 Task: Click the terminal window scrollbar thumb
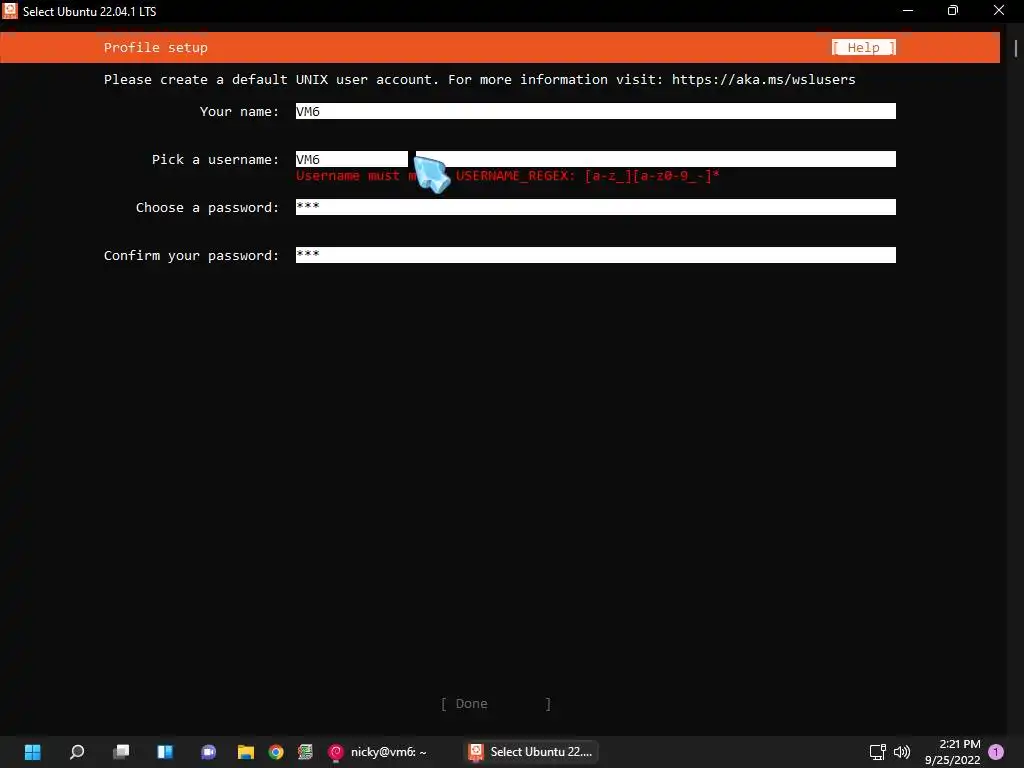pos(1016,48)
